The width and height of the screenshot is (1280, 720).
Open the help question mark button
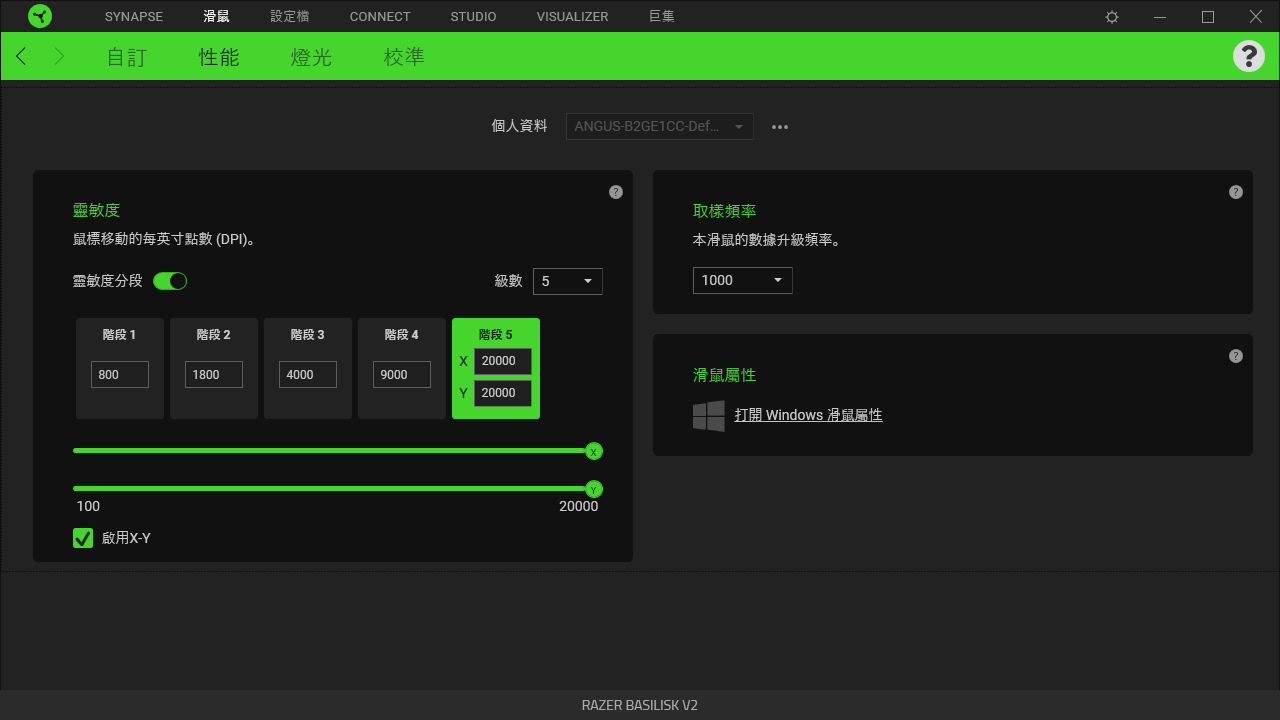click(x=1249, y=56)
